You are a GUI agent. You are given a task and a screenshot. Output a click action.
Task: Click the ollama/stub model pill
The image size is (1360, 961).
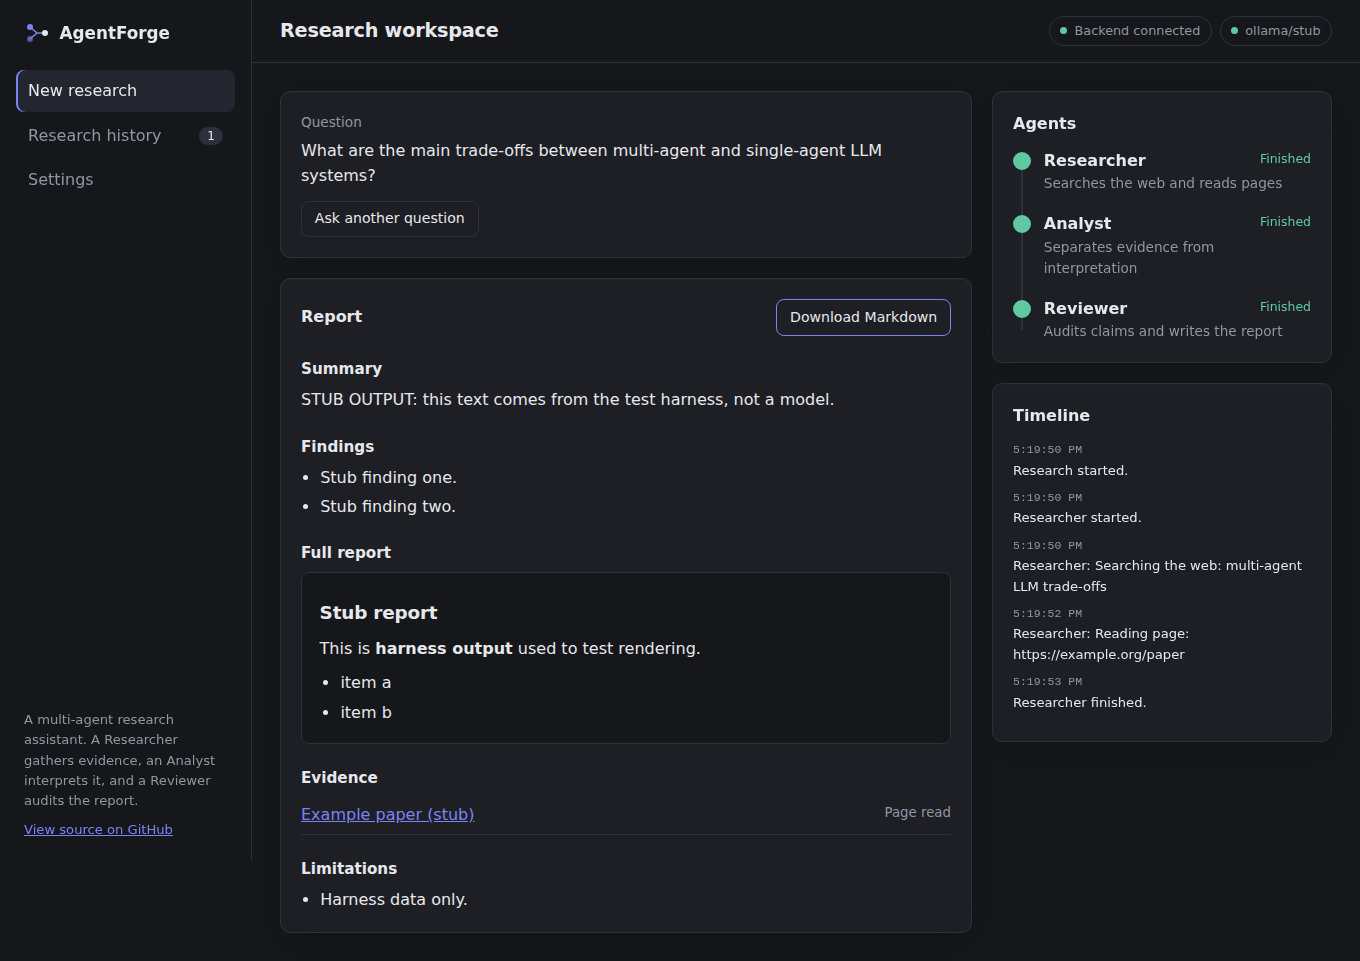click(x=1276, y=31)
